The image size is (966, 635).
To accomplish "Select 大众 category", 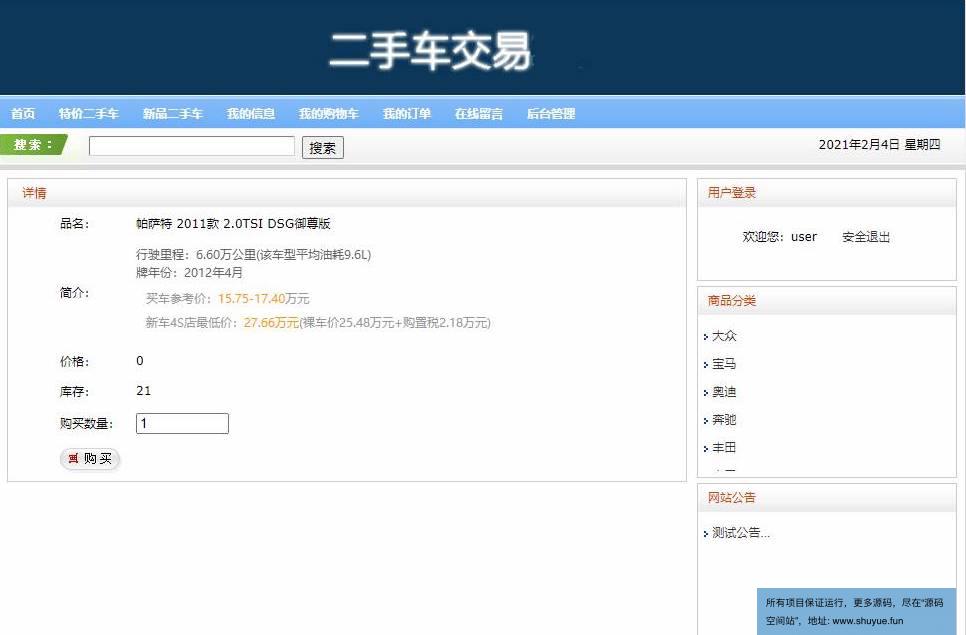I will (x=724, y=336).
